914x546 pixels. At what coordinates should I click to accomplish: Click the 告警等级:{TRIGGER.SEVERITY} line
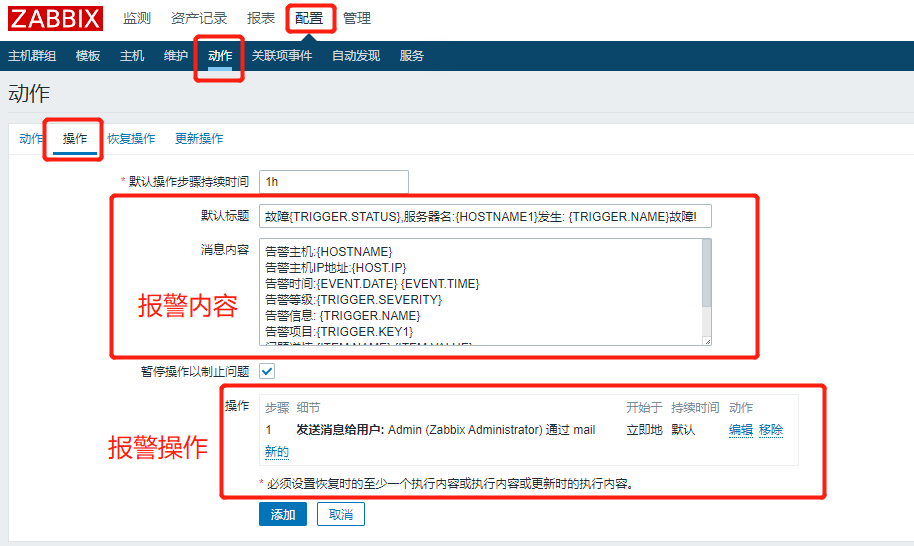[x=354, y=300]
